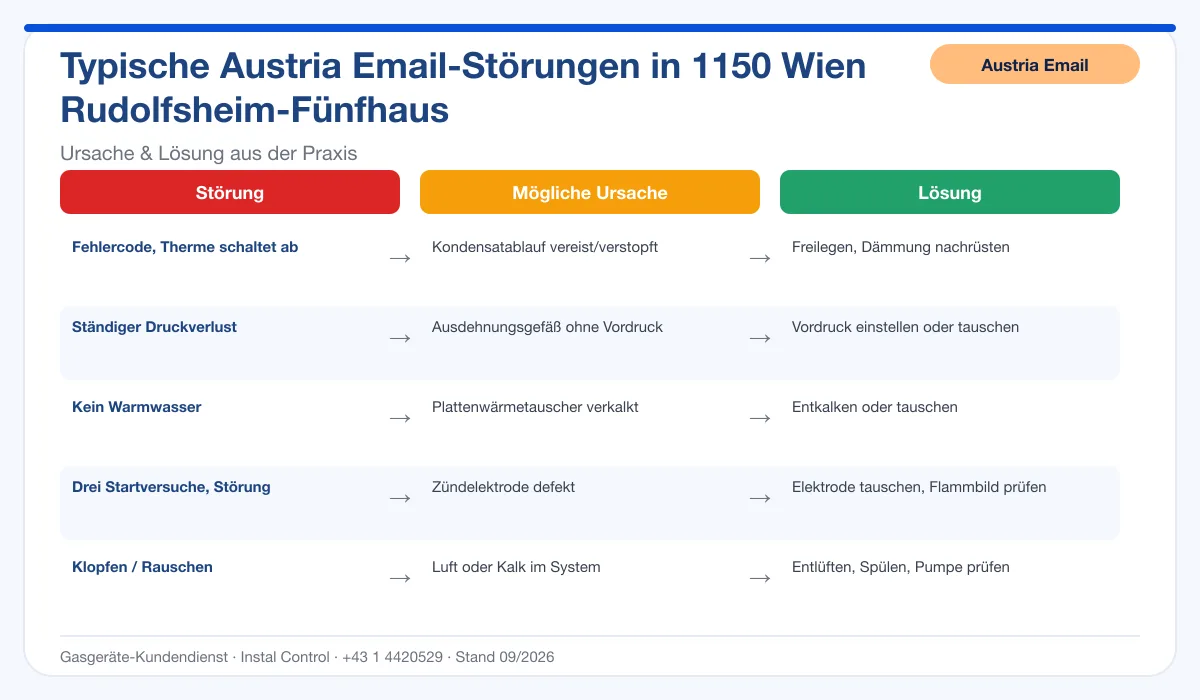The width and height of the screenshot is (1200, 700).
Task: Click arrow after Ausdehnungsgefäß ohne Vordruck
Action: tap(760, 338)
